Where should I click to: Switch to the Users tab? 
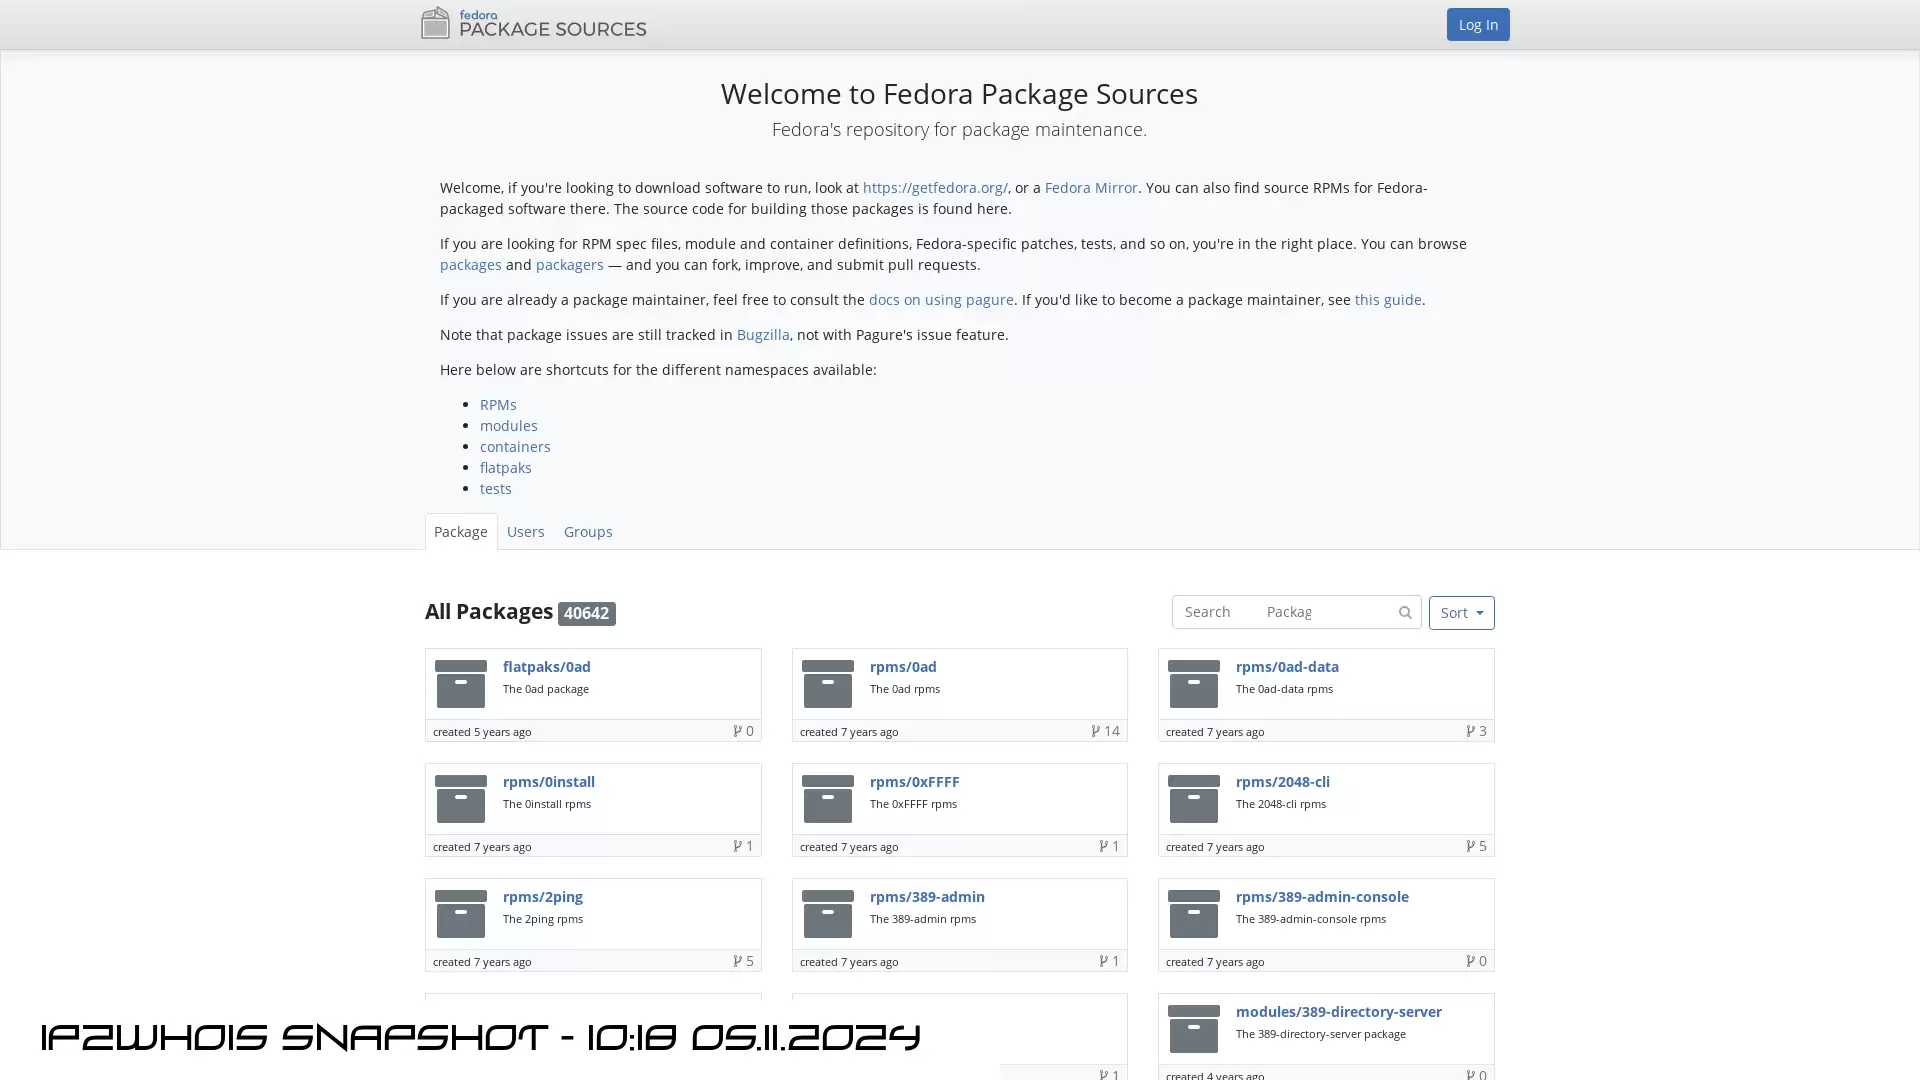point(525,532)
